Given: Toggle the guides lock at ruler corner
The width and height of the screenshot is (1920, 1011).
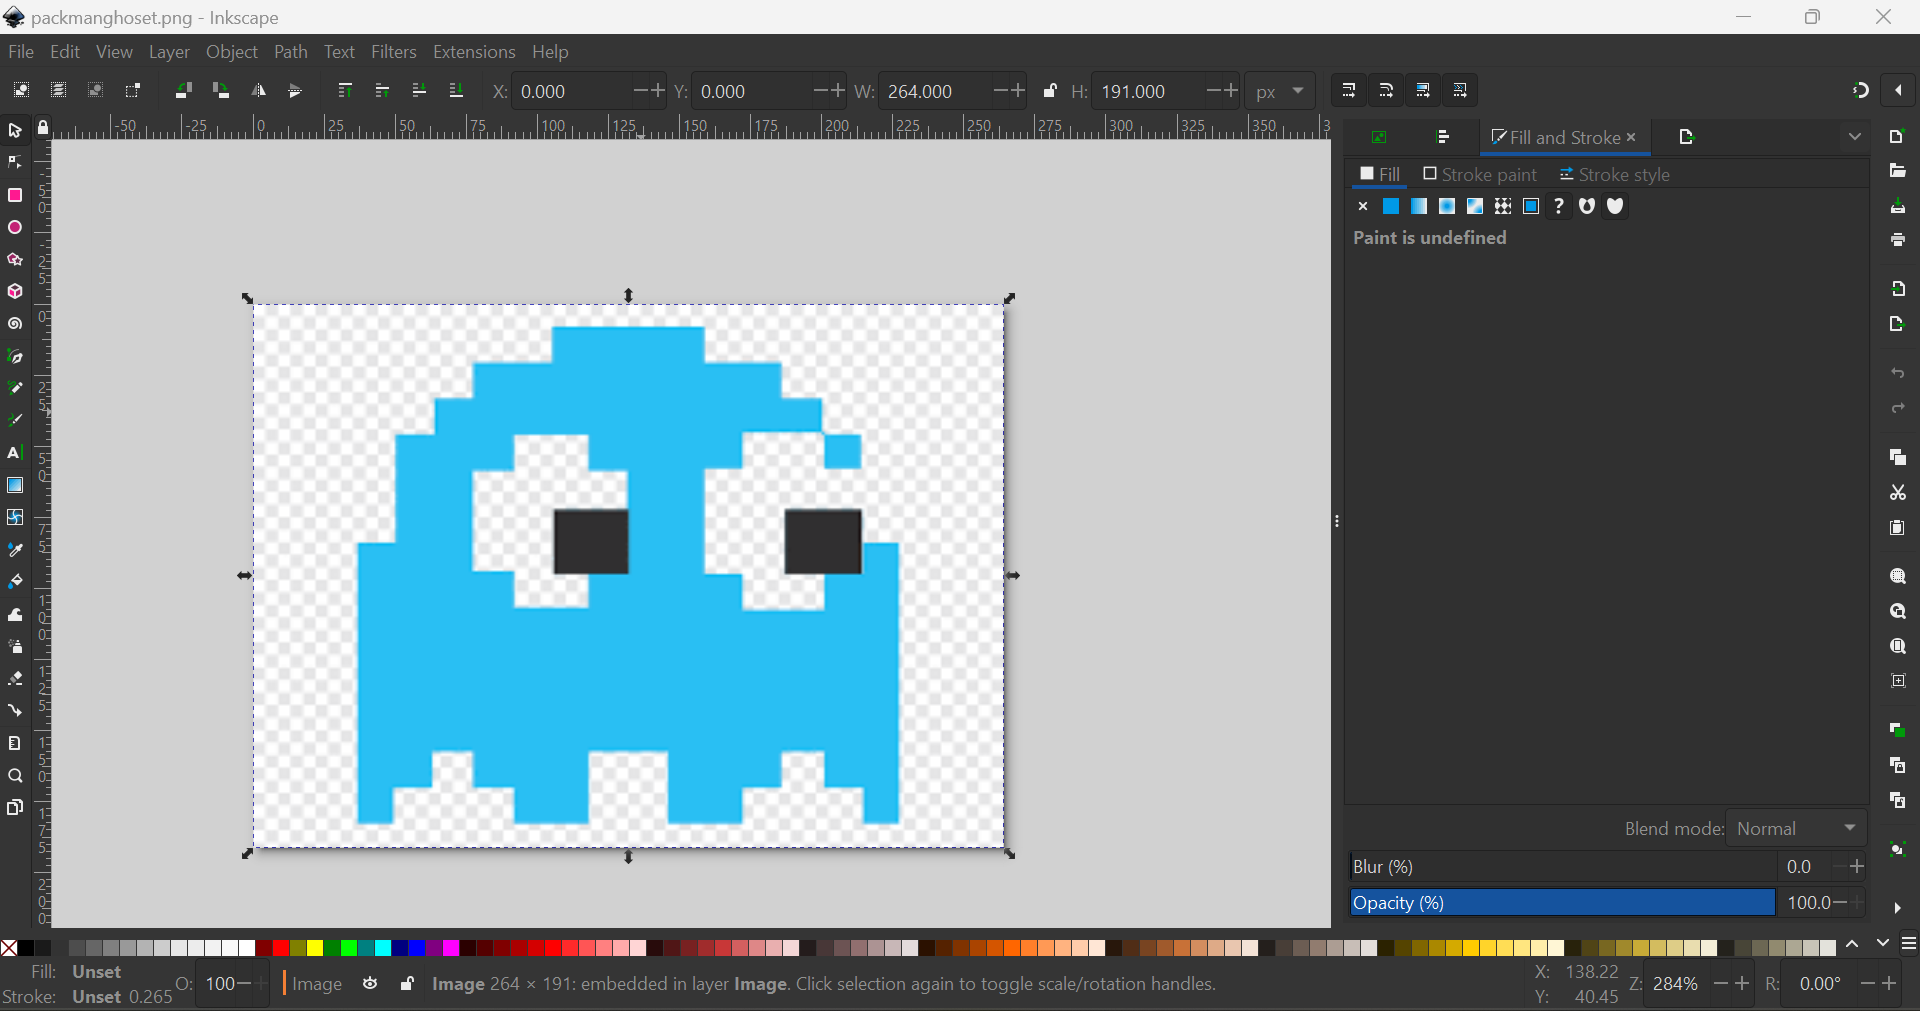Looking at the screenshot, I should pyautogui.click(x=43, y=127).
